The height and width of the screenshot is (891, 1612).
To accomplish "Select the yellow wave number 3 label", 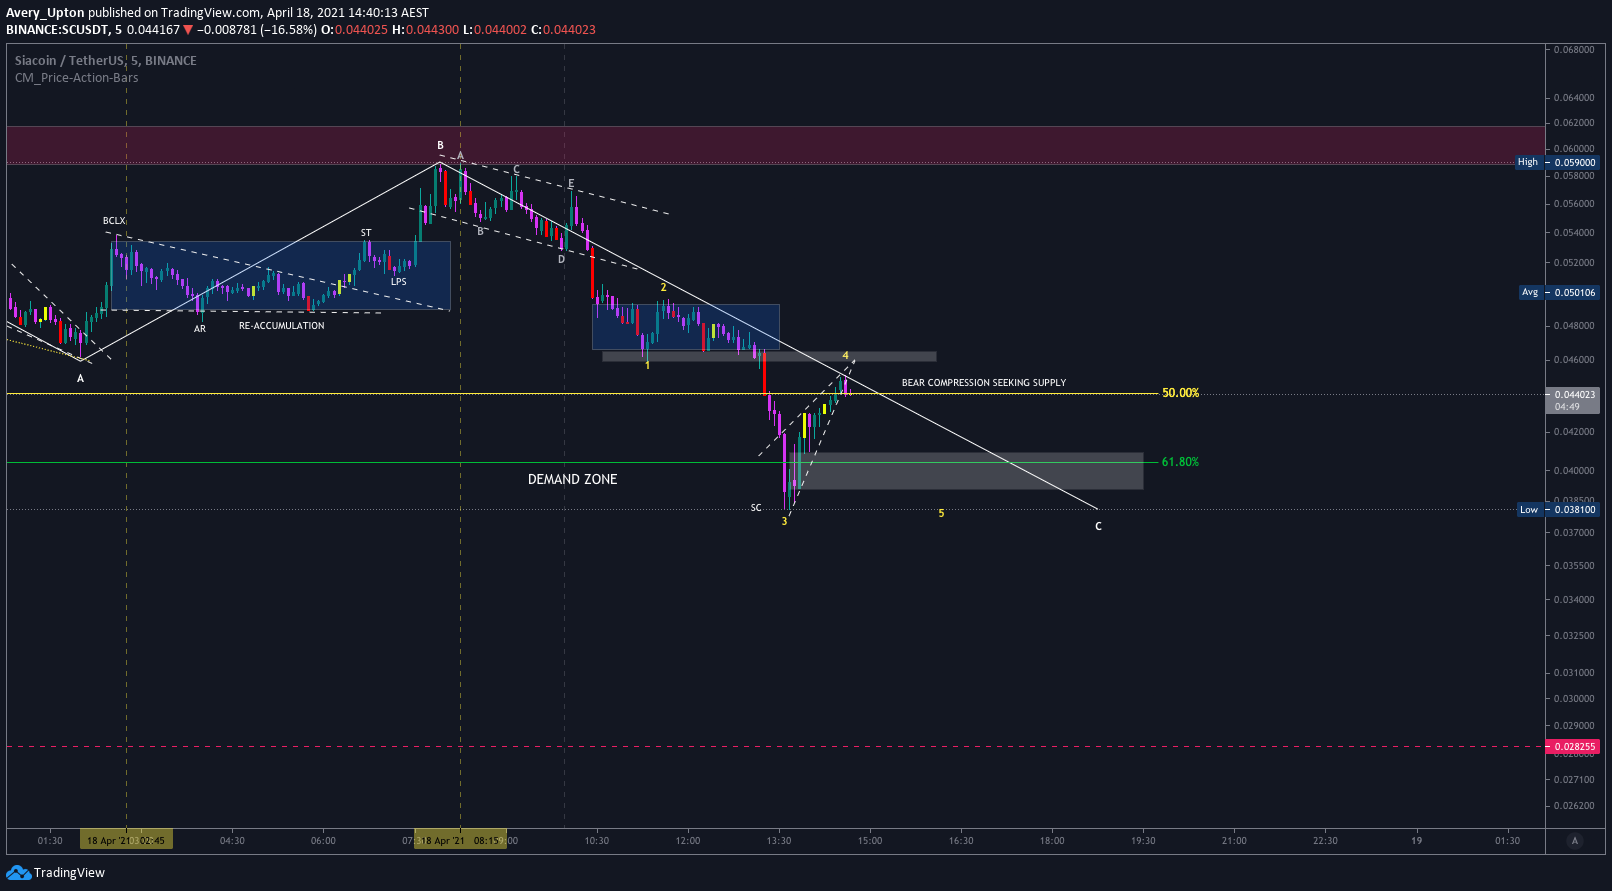I will [784, 521].
